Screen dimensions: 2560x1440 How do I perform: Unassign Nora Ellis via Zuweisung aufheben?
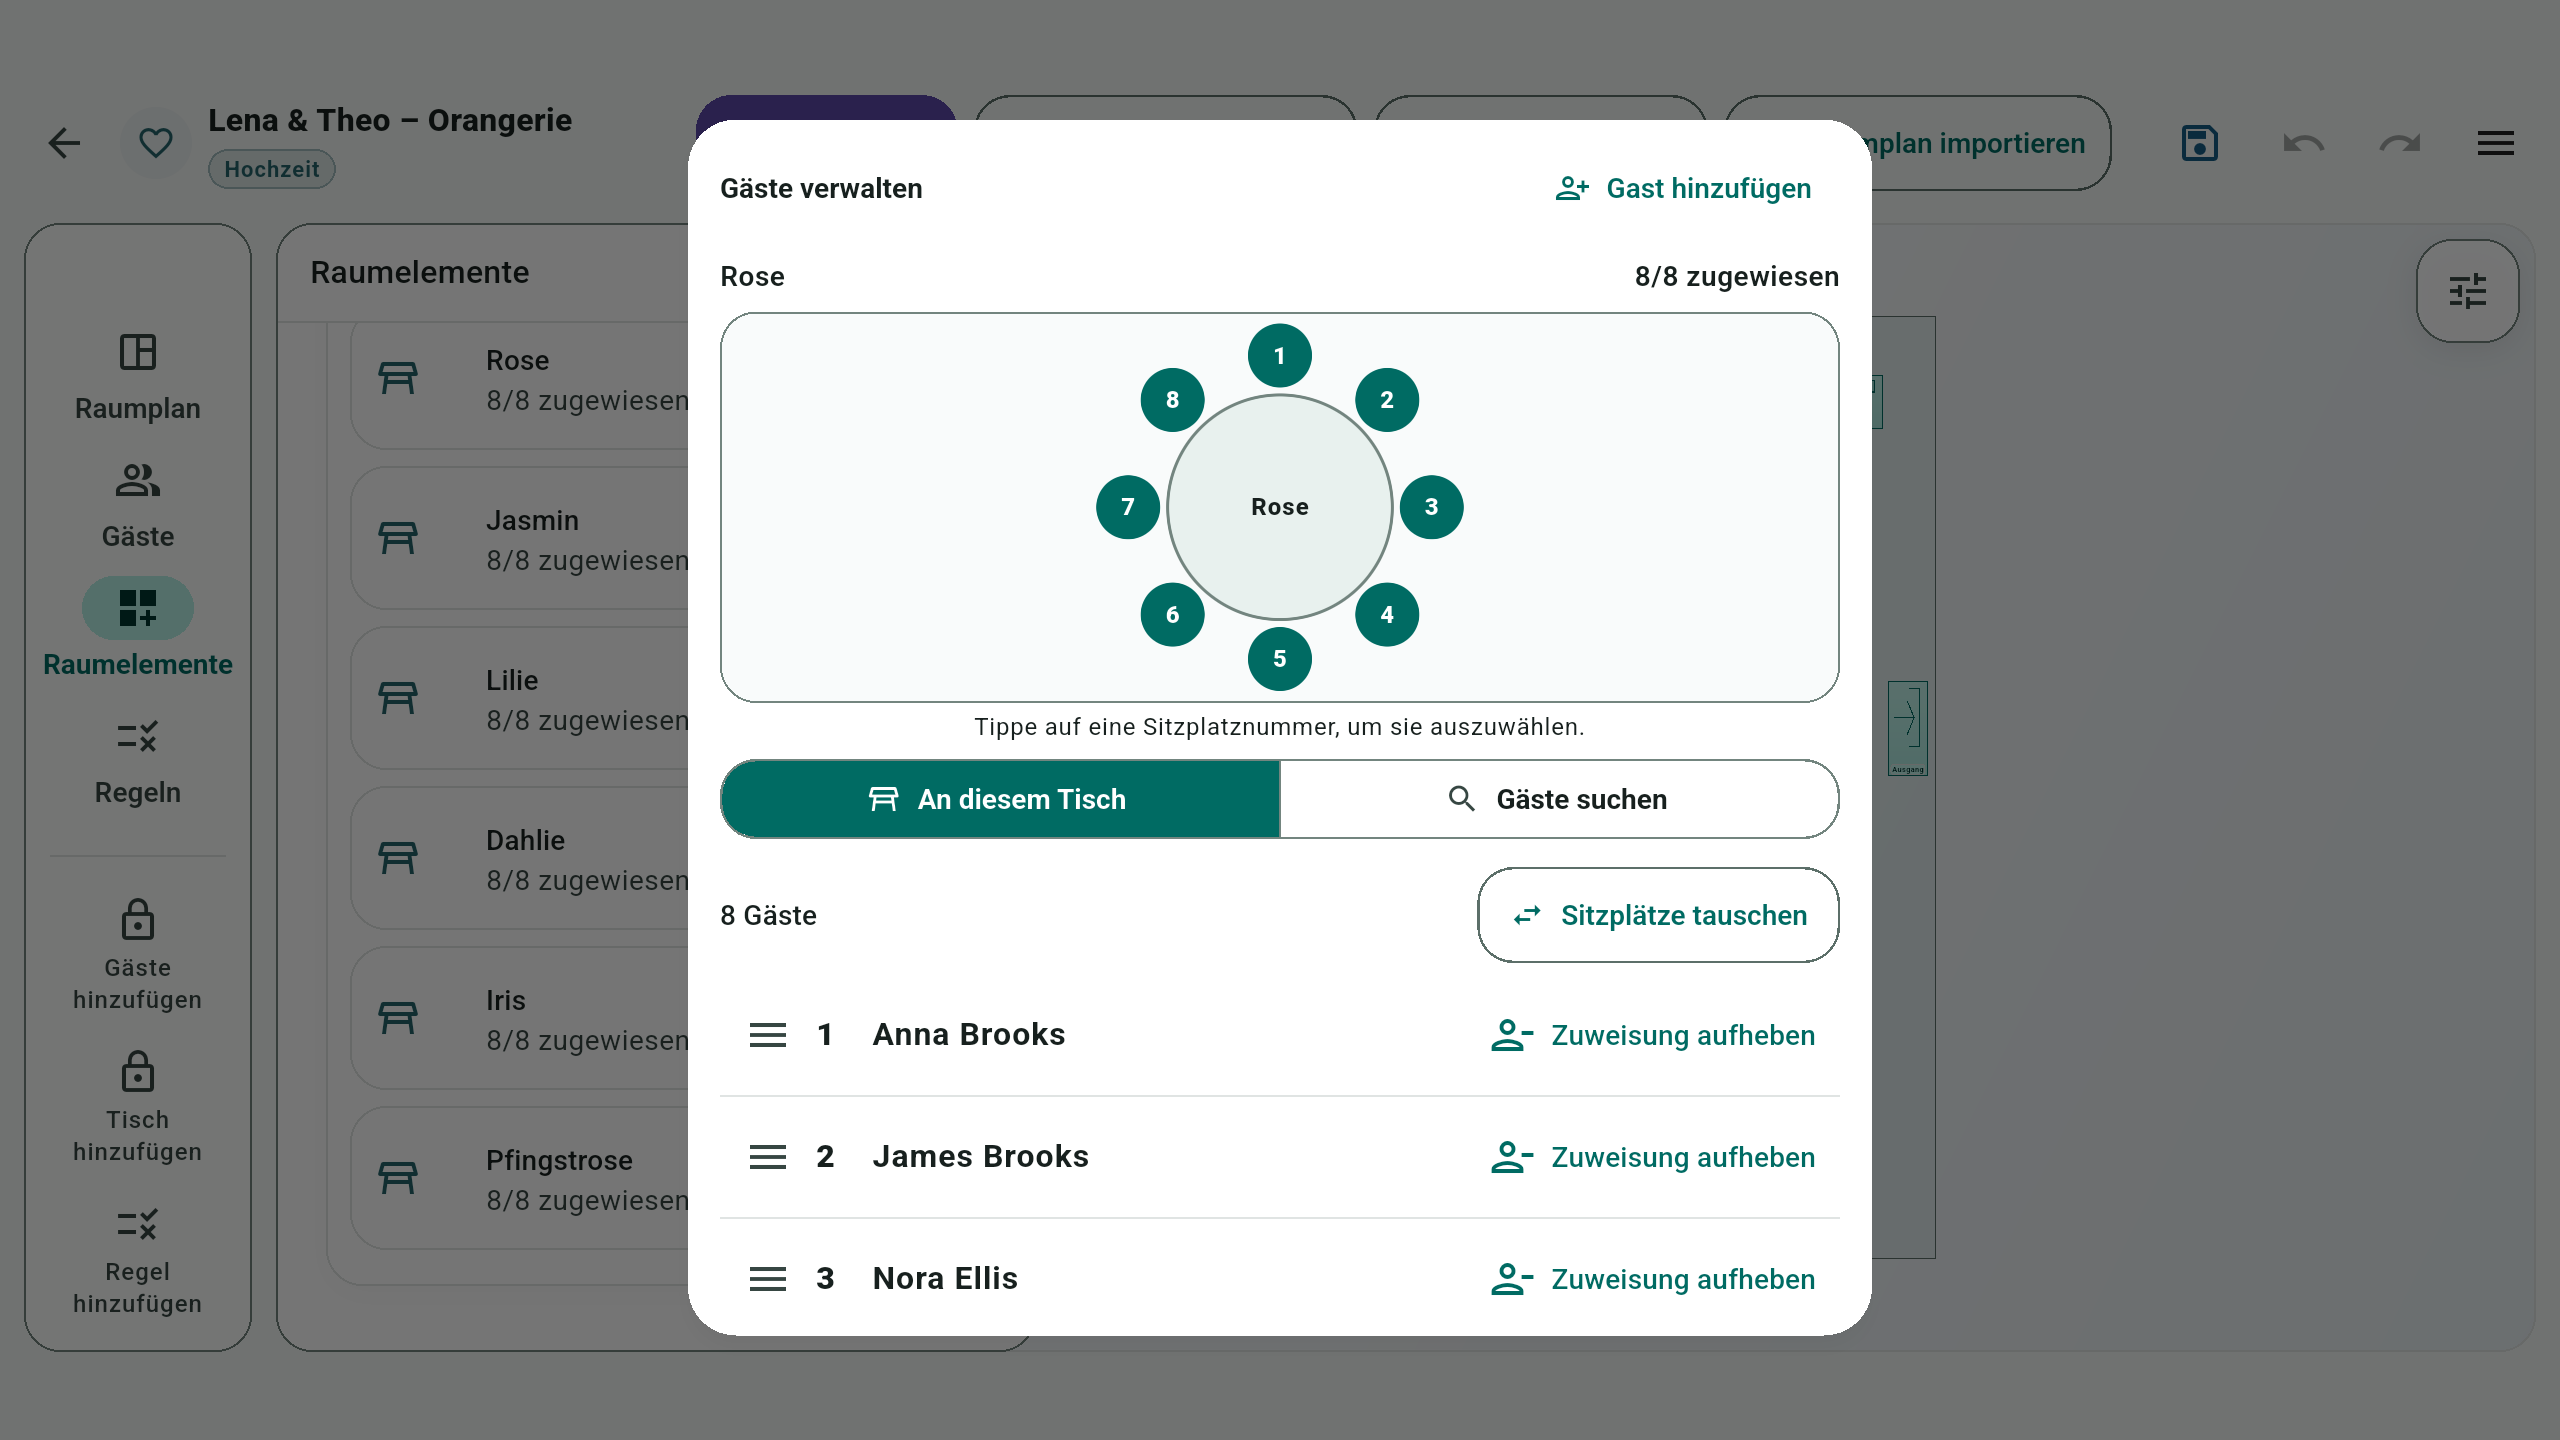[x=1652, y=1279]
